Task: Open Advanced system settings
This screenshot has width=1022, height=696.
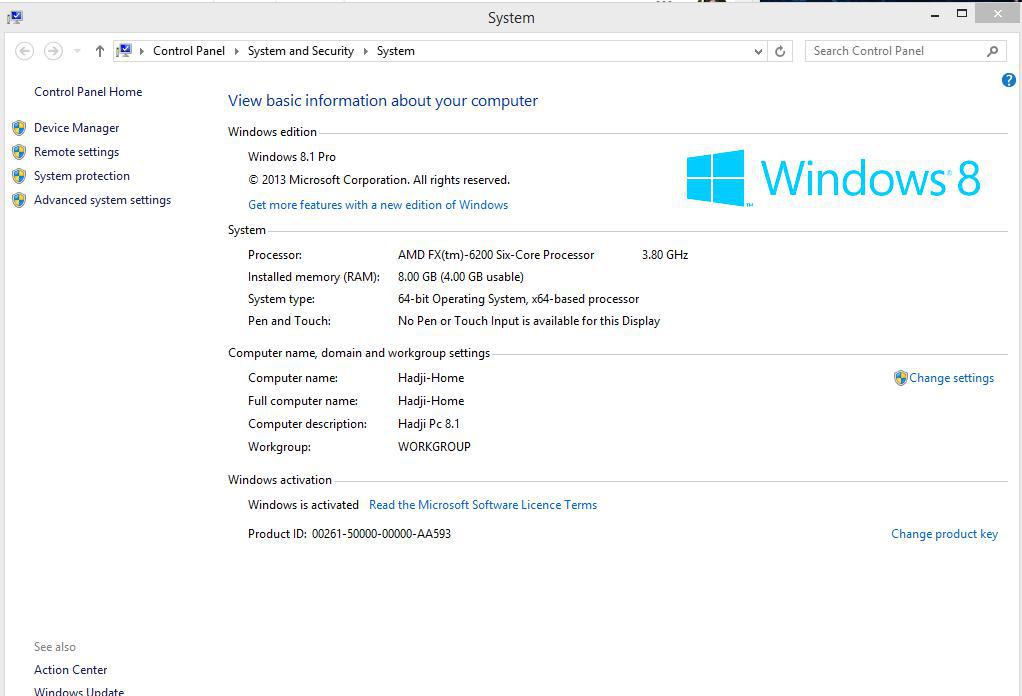Action: [102, 200]
